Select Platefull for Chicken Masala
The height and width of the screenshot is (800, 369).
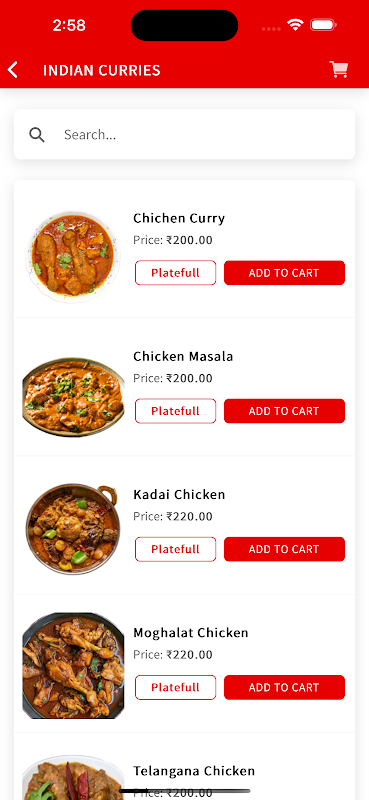(x=176, y=411)
